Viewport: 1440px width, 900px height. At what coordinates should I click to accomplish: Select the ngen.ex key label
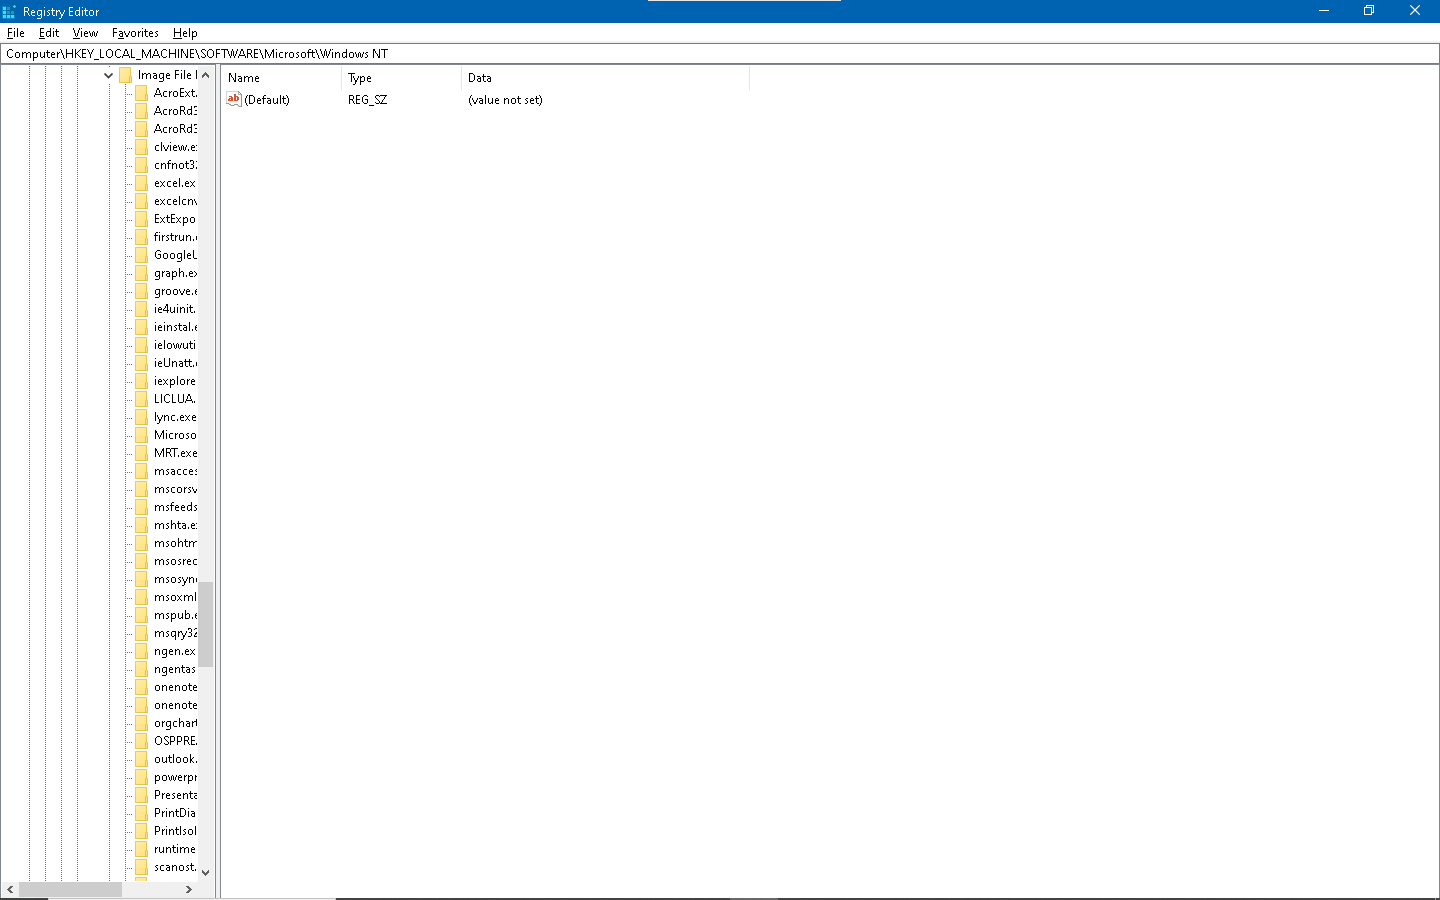(x=175, y=651)
